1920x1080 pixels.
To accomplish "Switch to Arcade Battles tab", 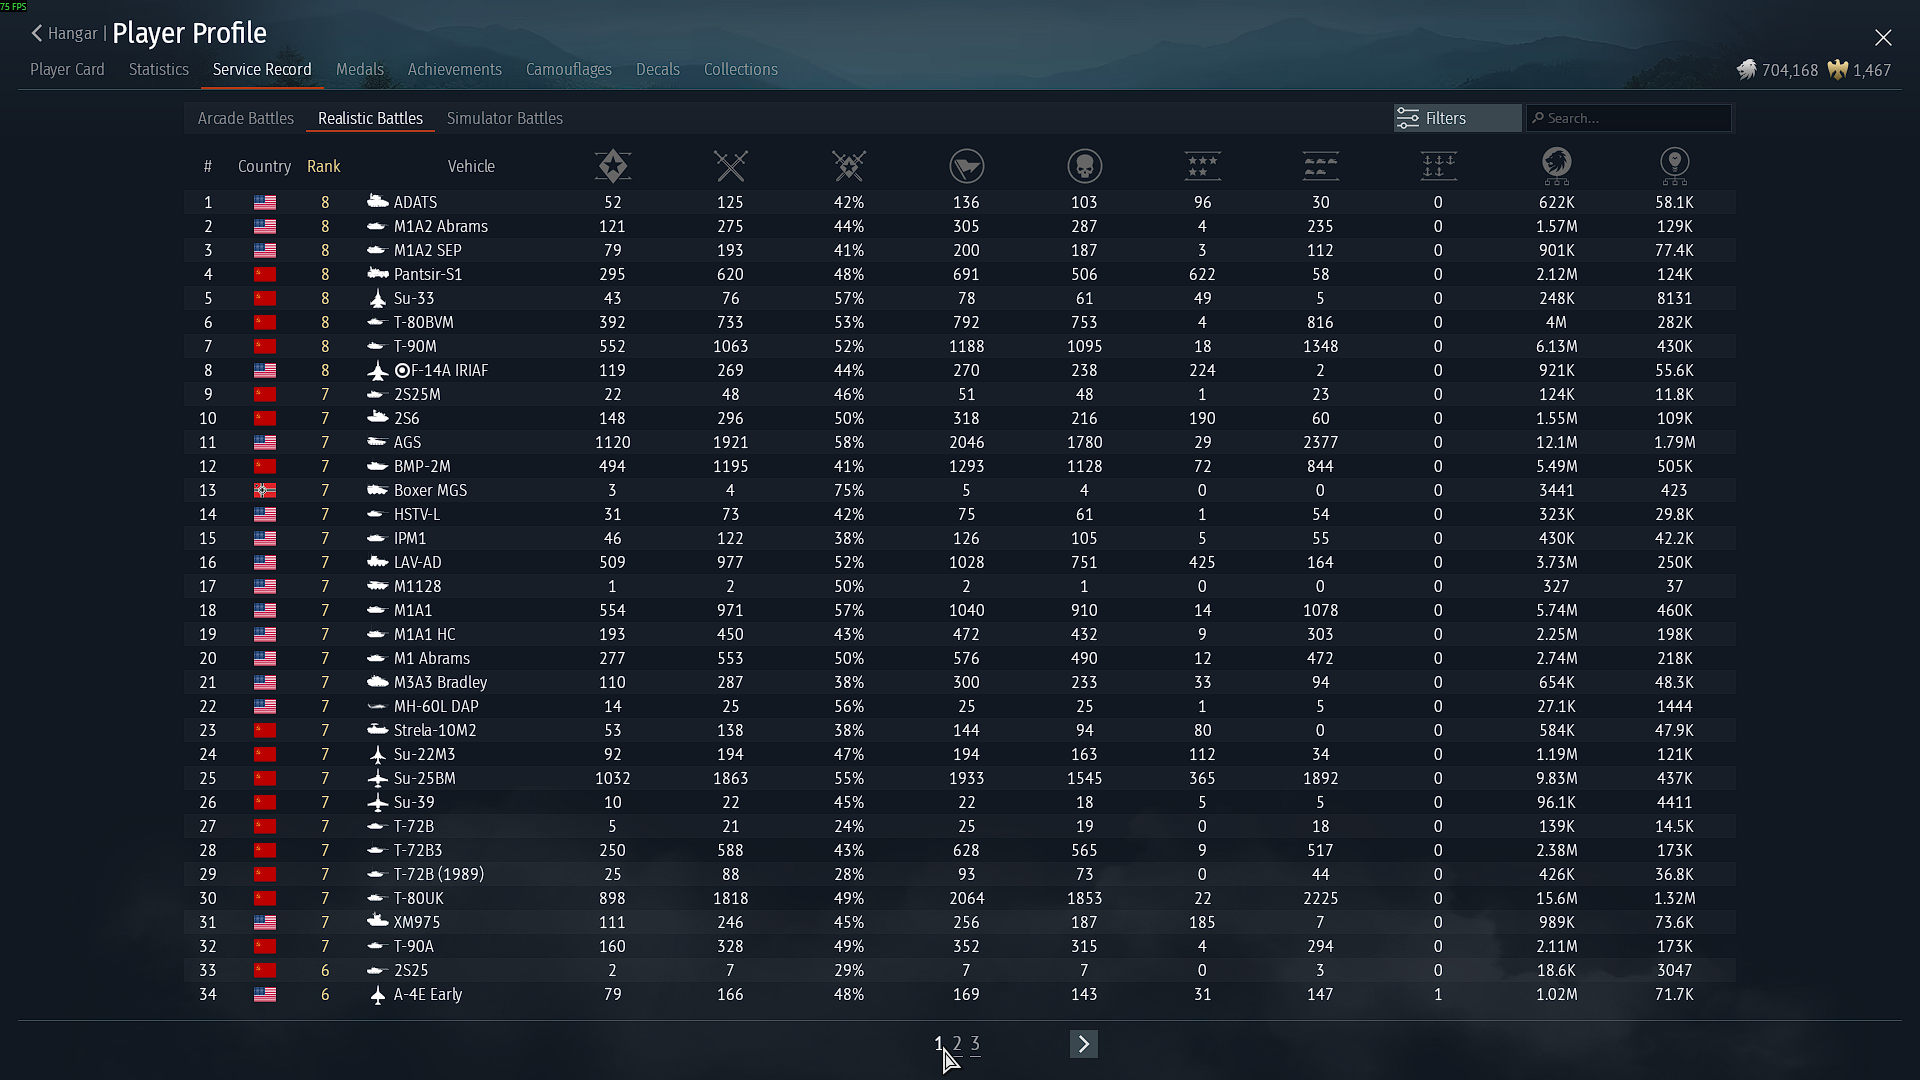I will point(245,118).
